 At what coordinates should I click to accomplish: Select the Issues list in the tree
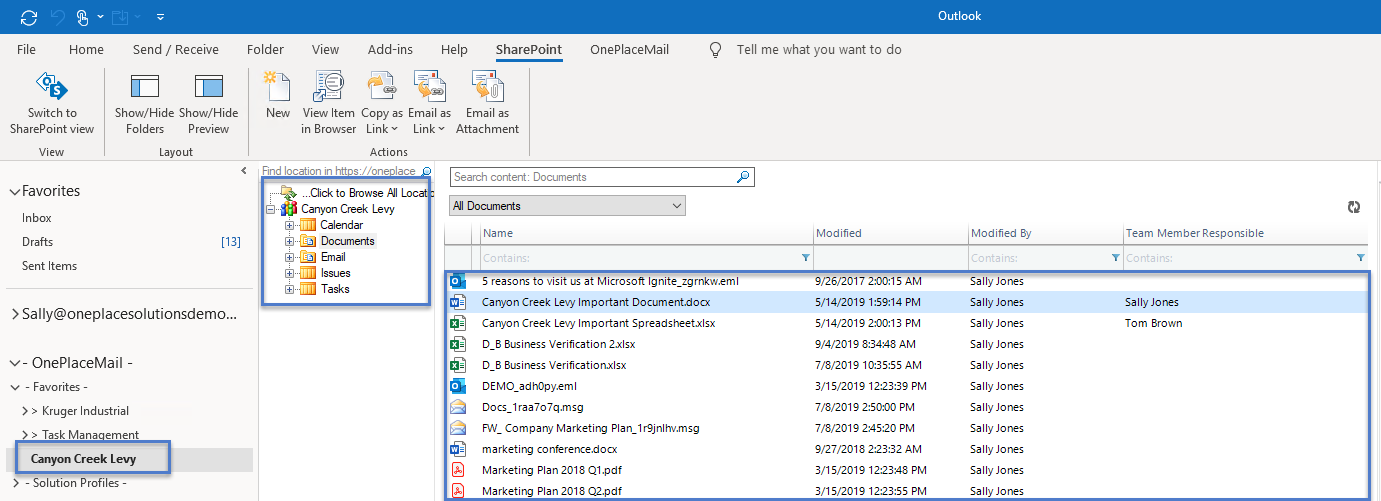[335, 273]
